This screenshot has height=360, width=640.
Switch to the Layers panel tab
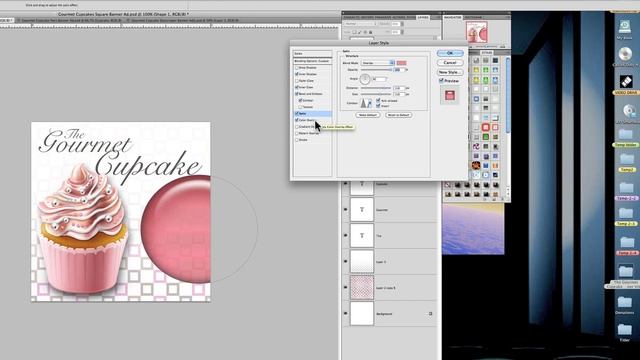(x=423, y=18)
